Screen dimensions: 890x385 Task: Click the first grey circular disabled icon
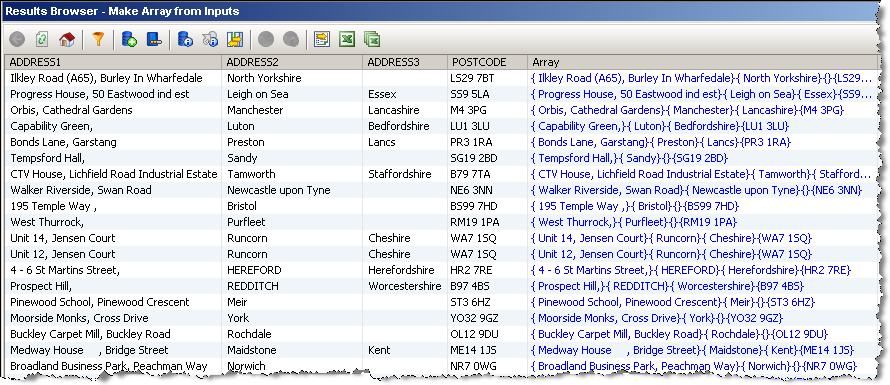266,39
